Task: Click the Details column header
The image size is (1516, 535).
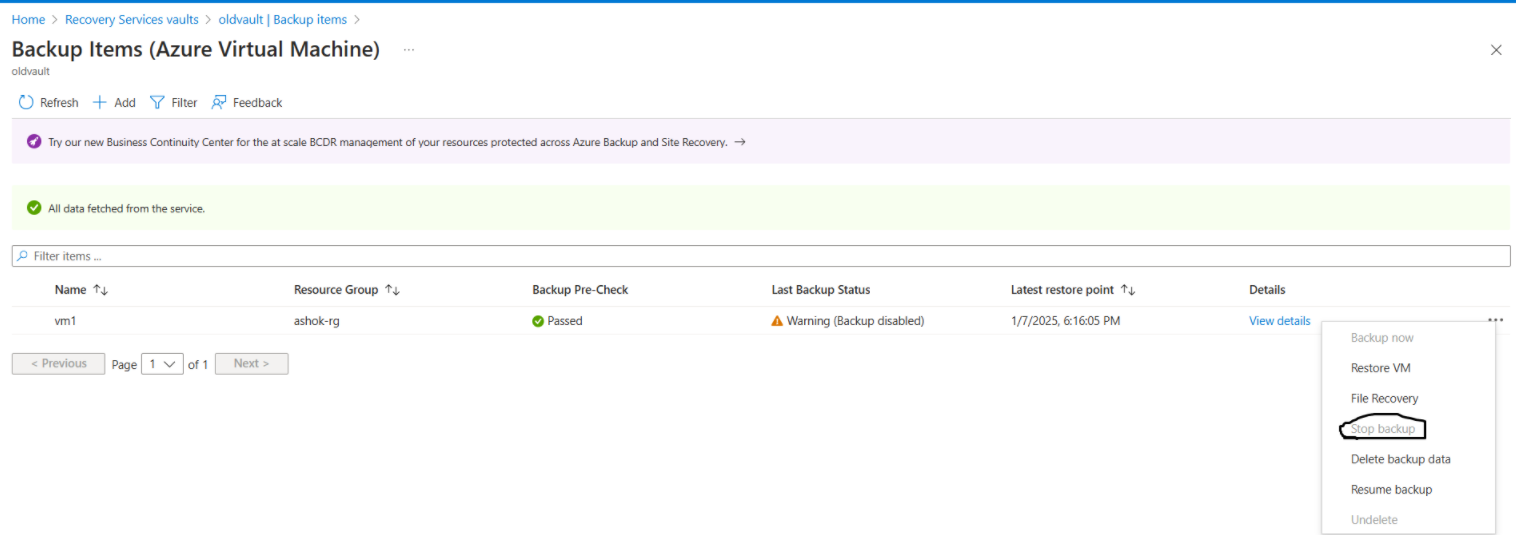Action: pyautogui.click(x=1267, y=290)
